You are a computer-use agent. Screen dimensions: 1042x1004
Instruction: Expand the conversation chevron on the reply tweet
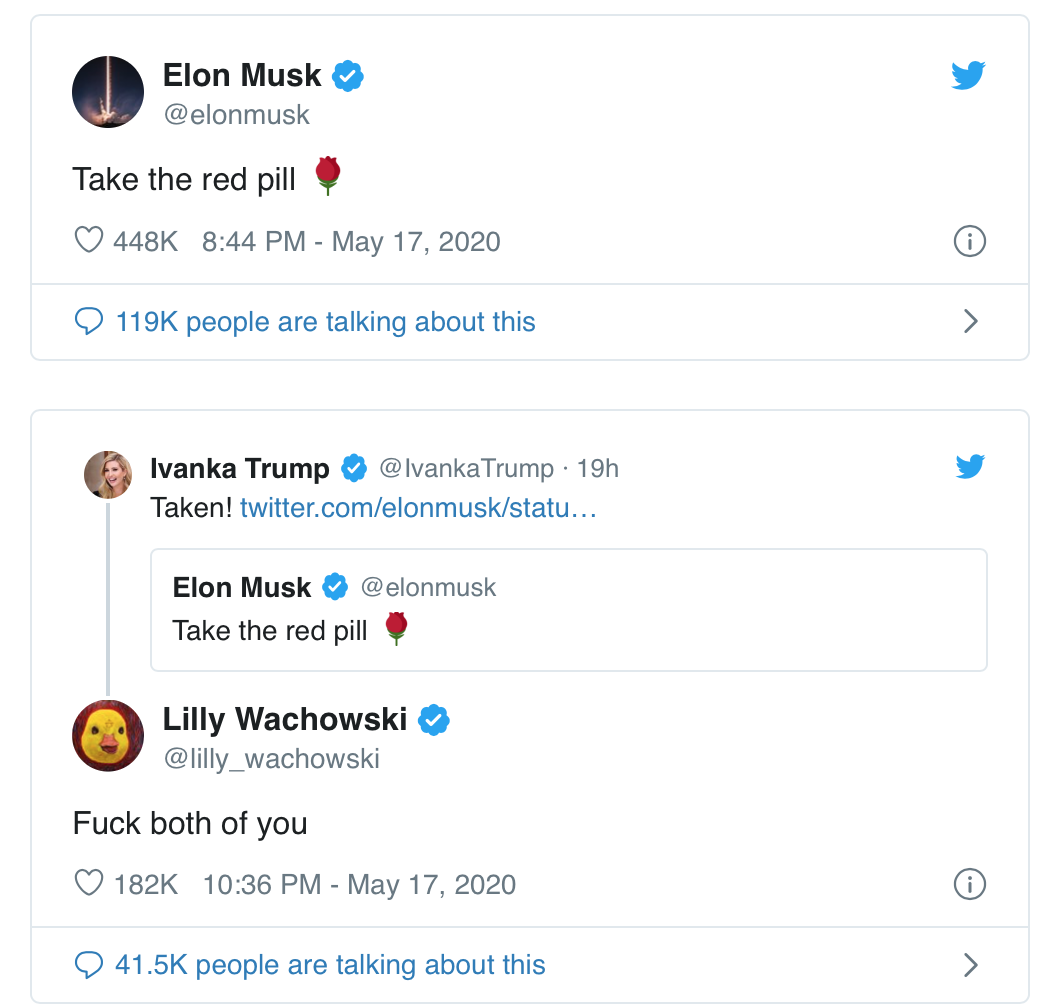969,964
